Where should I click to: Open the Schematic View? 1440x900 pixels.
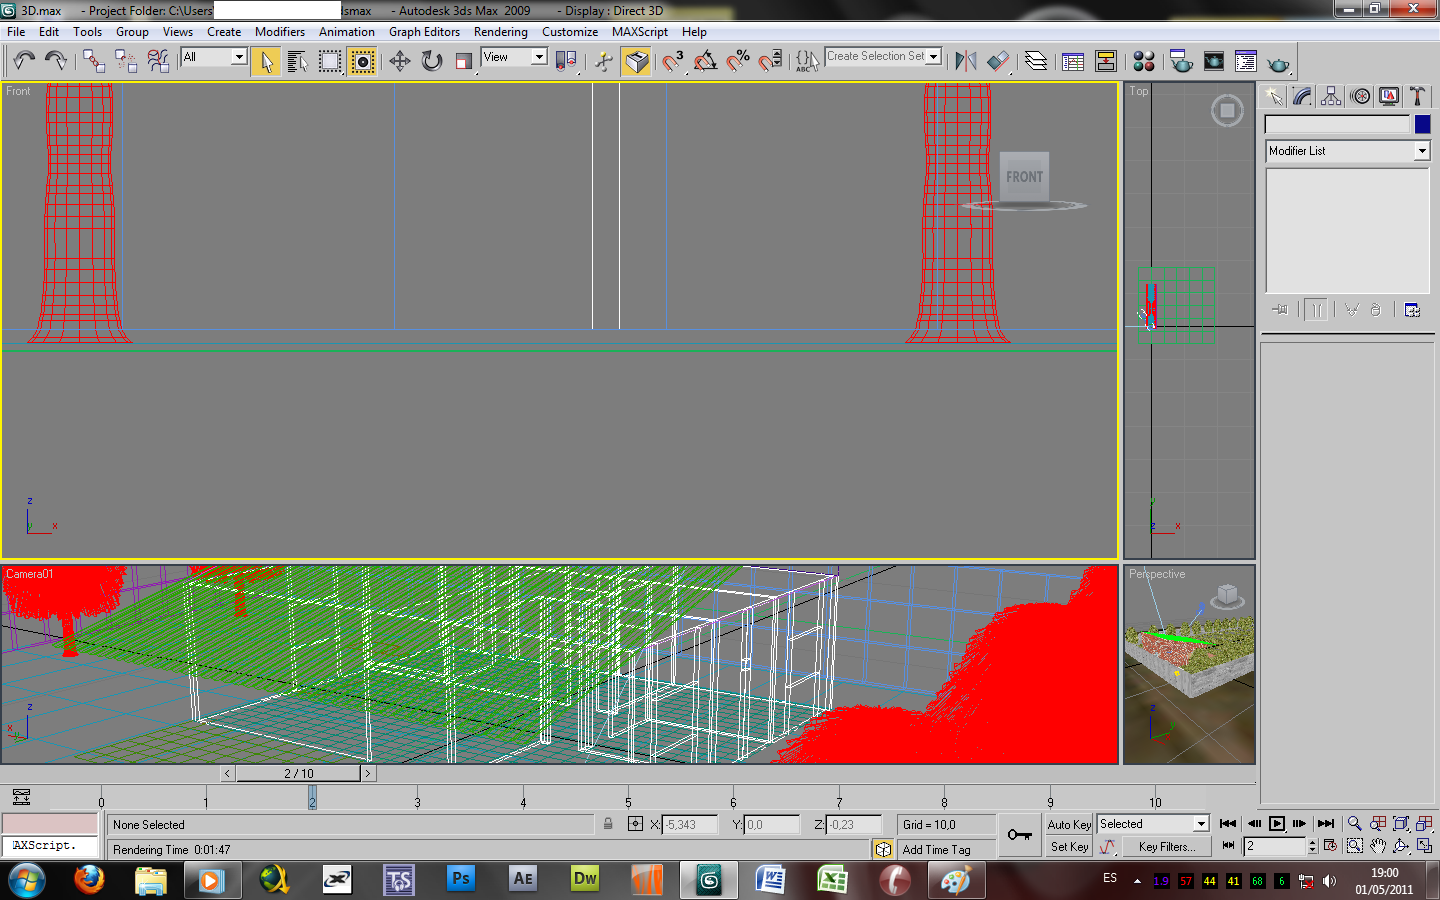point(1106,61)
